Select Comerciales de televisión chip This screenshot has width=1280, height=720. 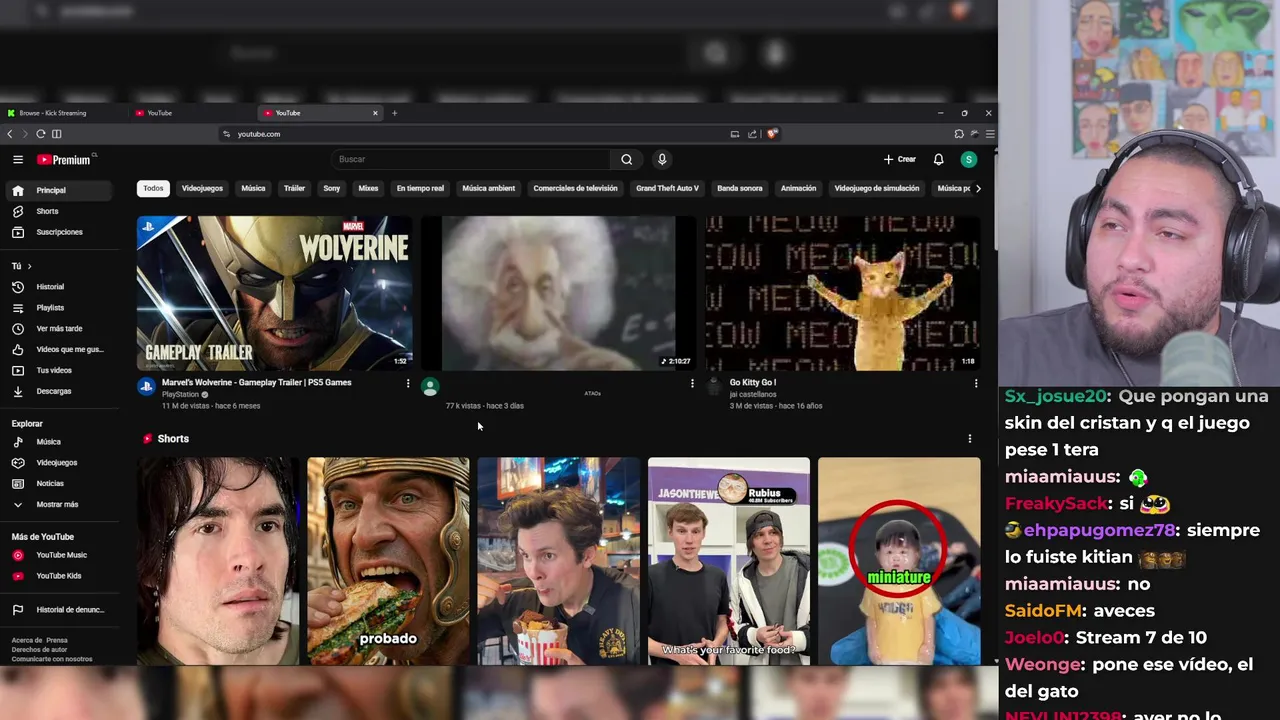pos(575,188)
